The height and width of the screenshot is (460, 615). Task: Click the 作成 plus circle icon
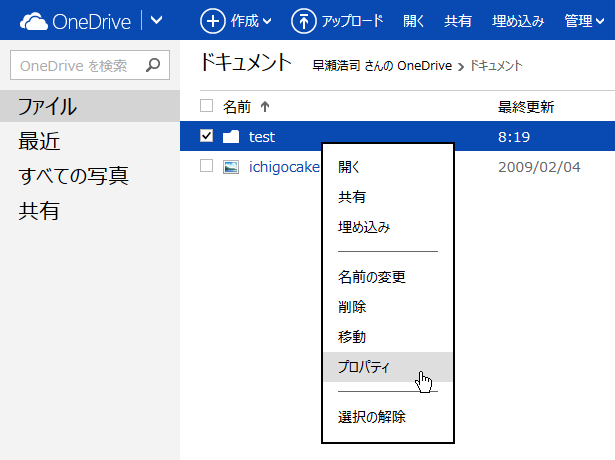coord(213,21)
